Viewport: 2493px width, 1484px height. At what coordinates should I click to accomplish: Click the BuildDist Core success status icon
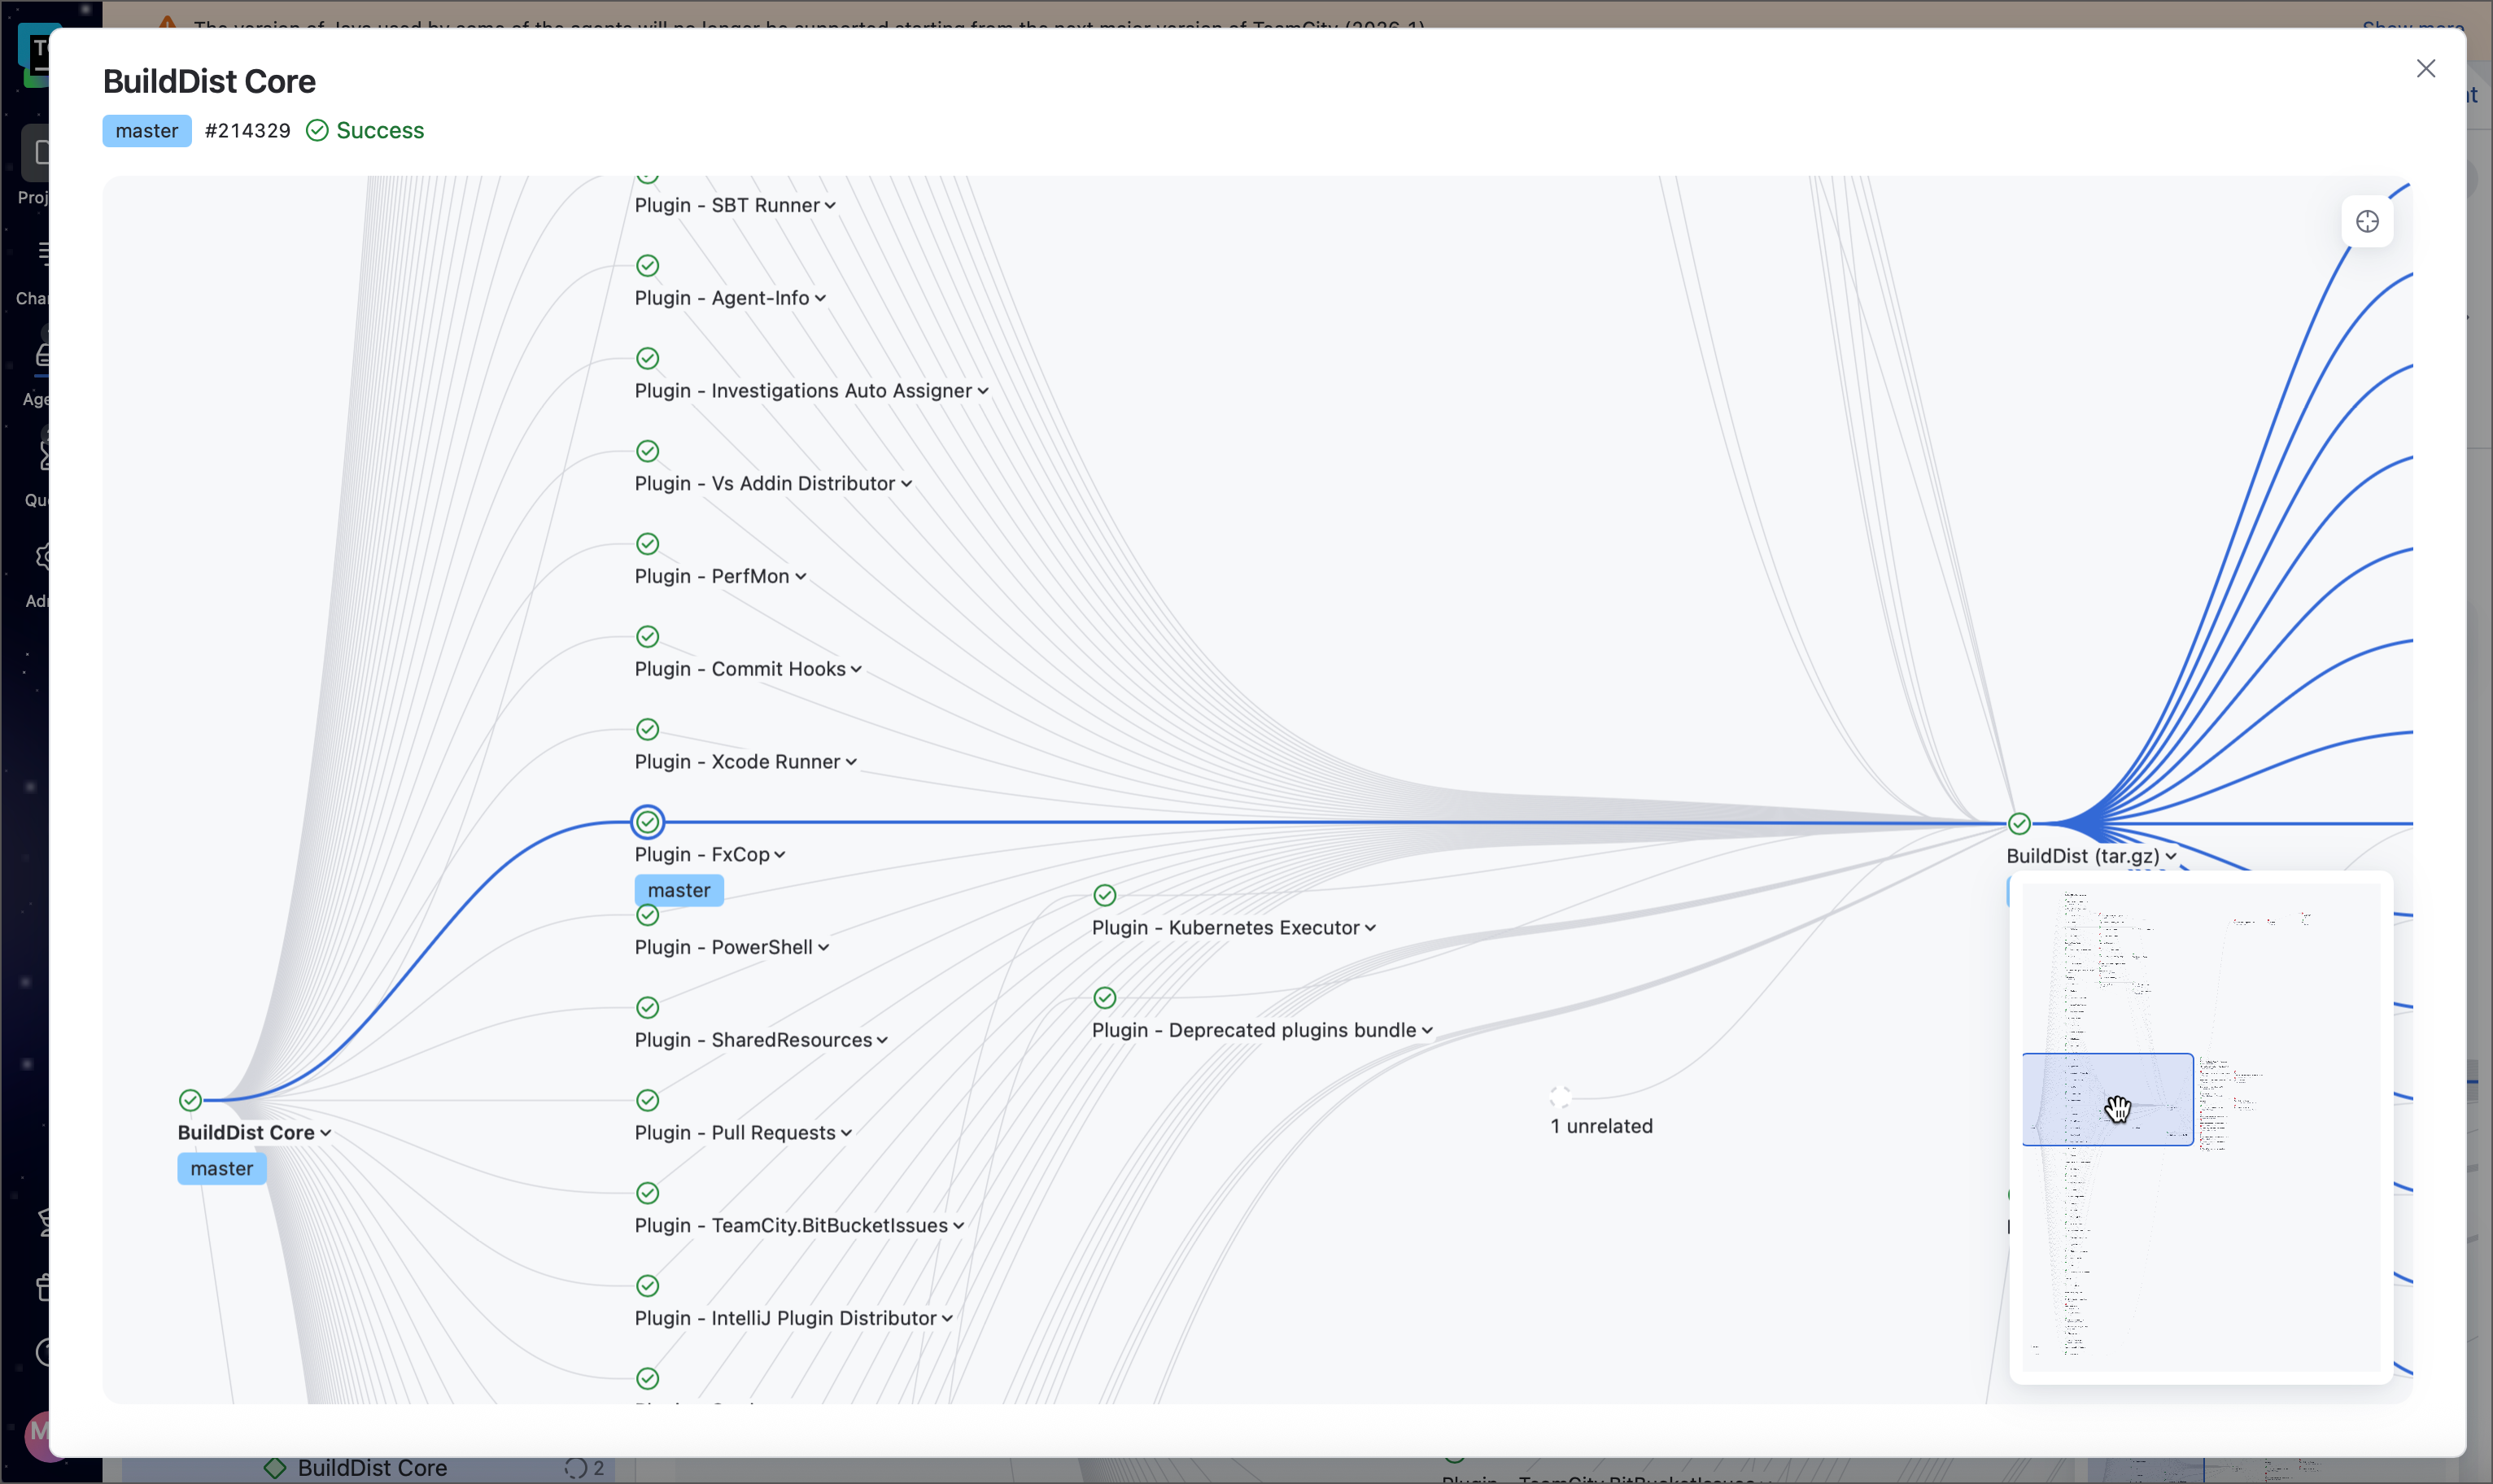point(190,1100)
